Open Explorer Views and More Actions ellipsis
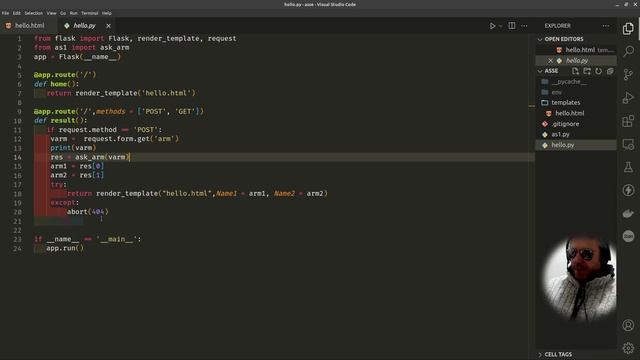640x360 pixels. click(606, 26)
